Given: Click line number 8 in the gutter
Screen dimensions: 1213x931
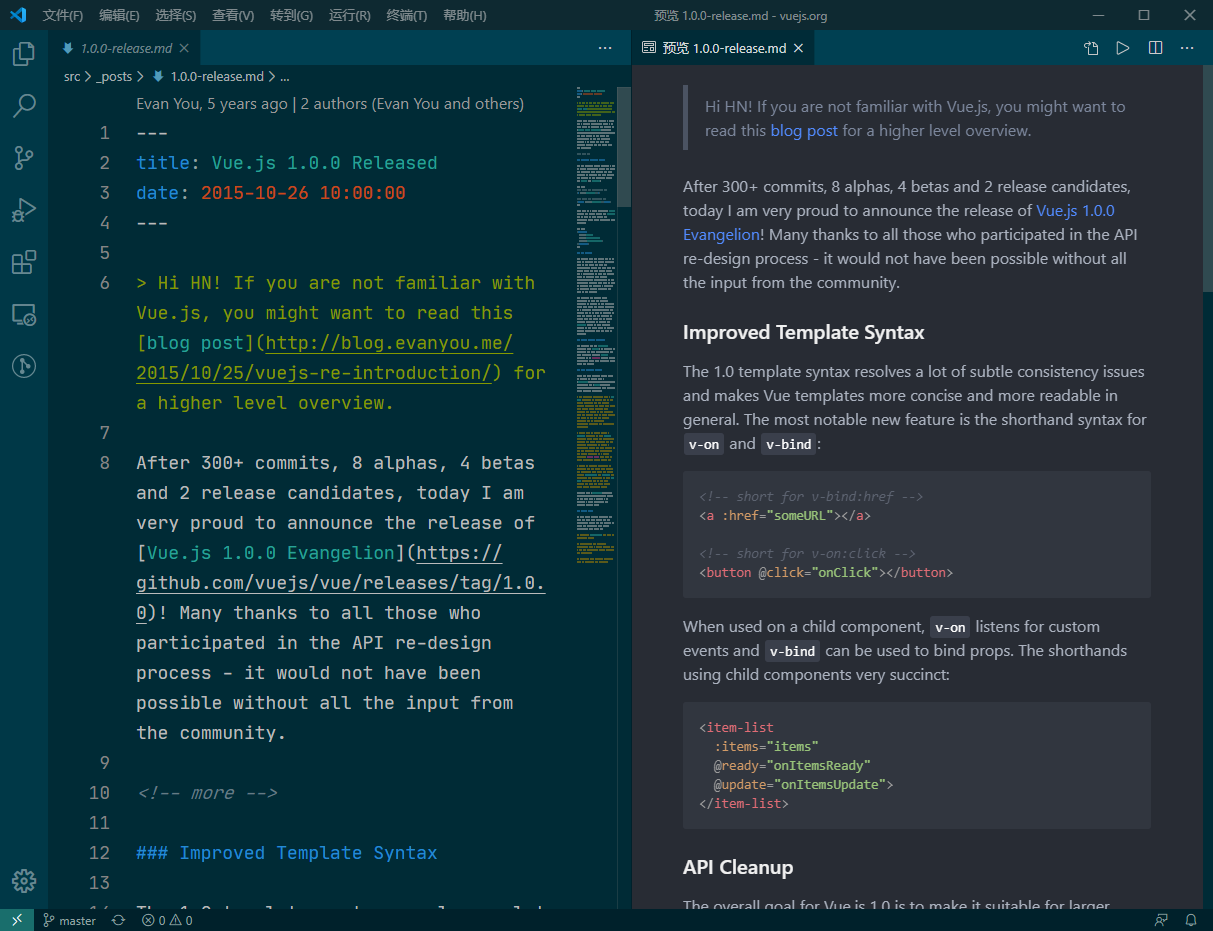Looking at the screenshot, I should point(105,463).
